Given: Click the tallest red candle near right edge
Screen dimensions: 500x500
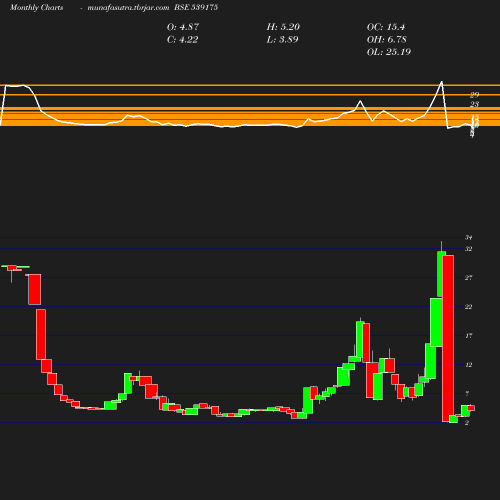Looking at the screenshot, I should point(448,339).
